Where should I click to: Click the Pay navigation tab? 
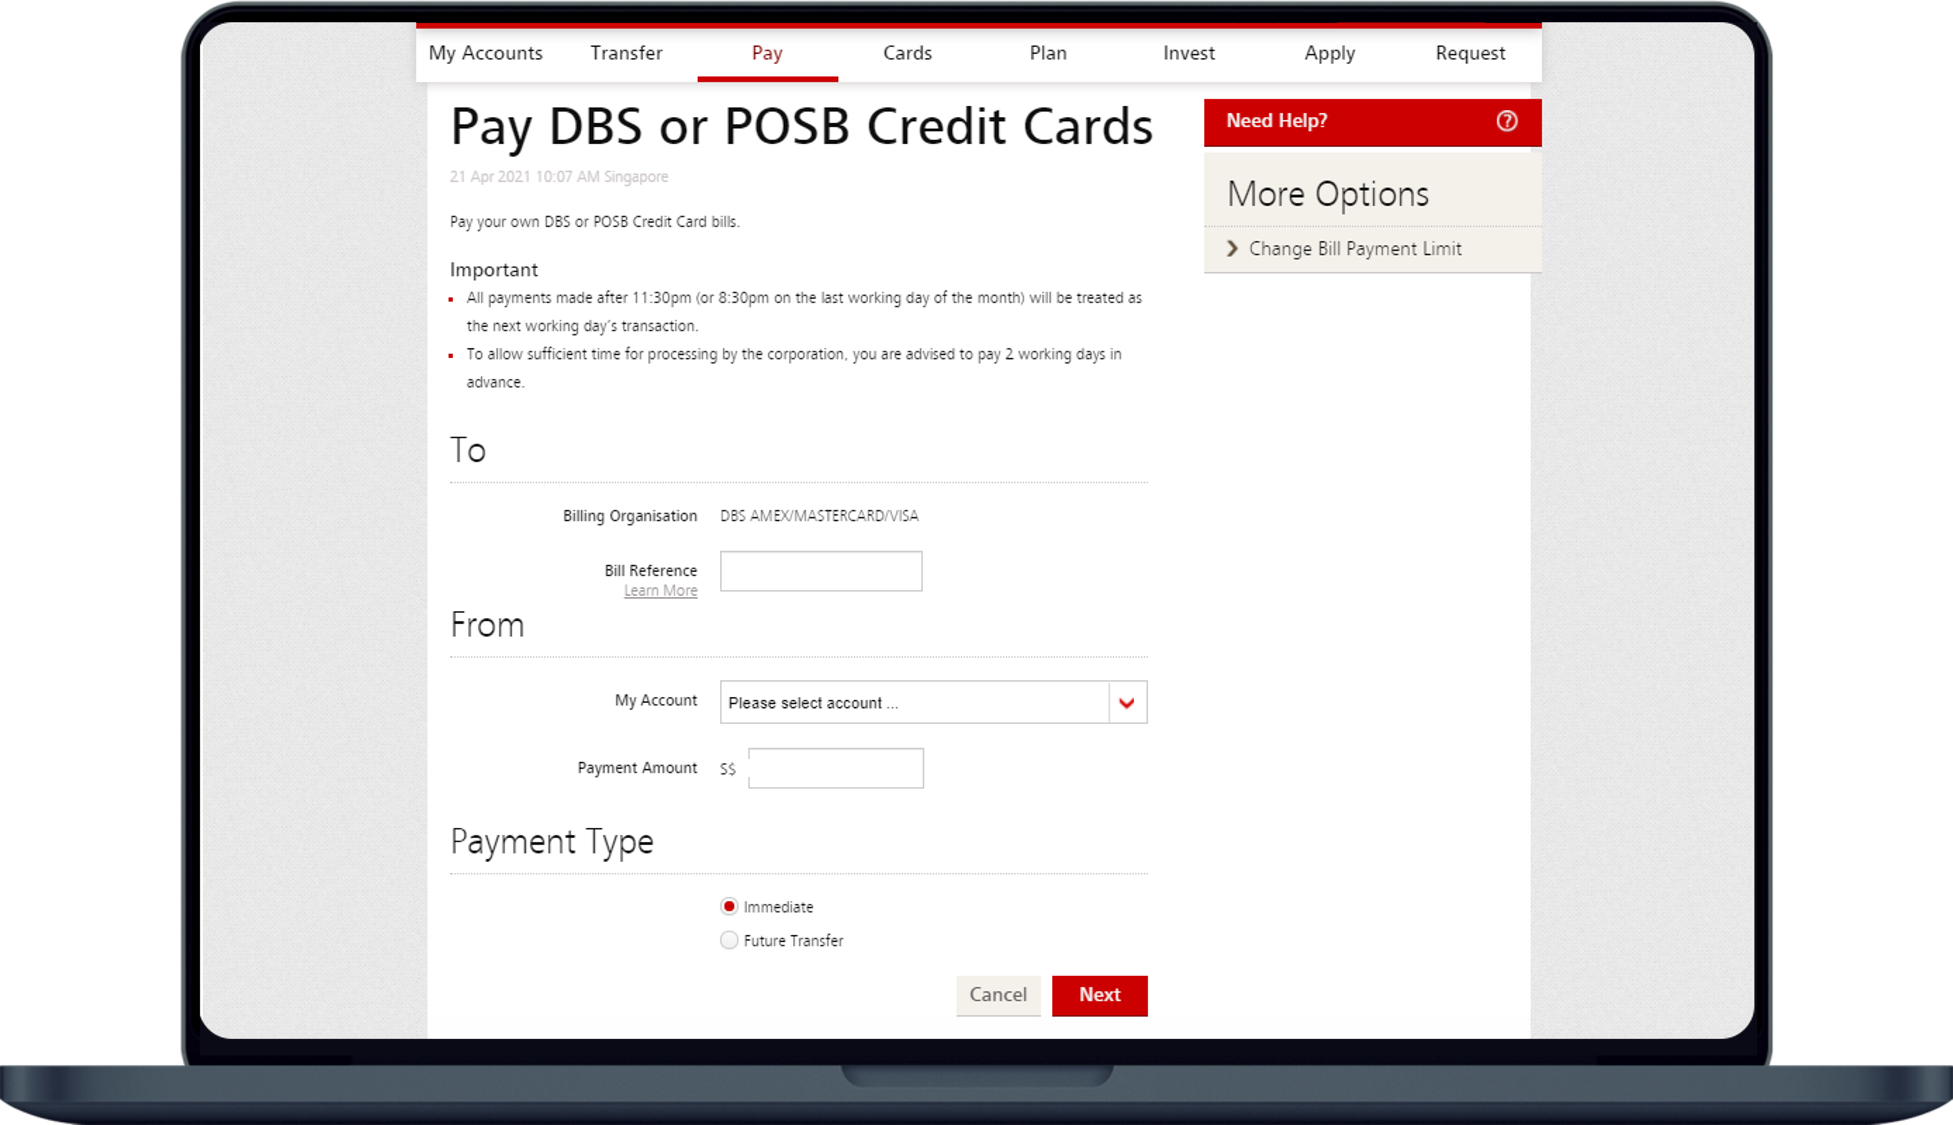click(767, 54)
